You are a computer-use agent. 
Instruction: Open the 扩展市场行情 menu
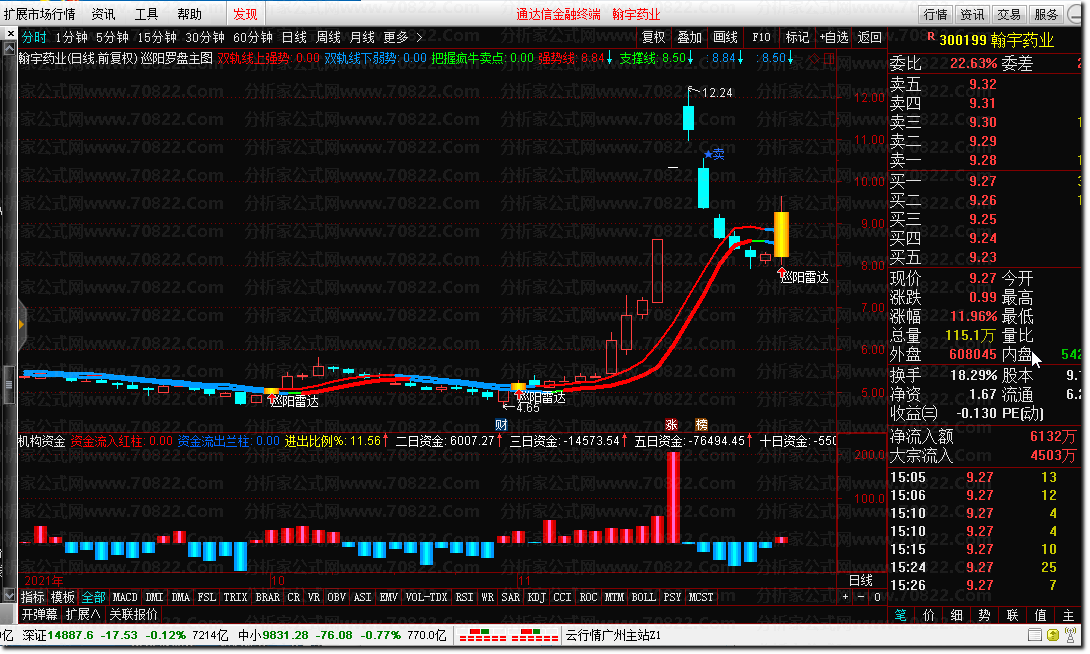39,14
